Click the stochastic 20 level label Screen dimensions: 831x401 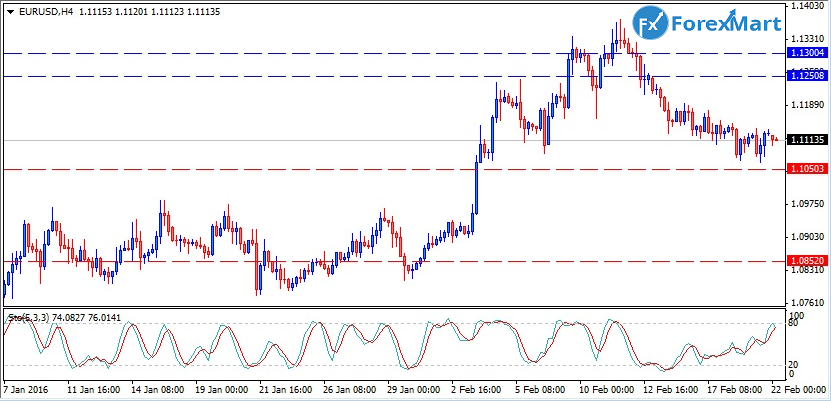(793, 364)
